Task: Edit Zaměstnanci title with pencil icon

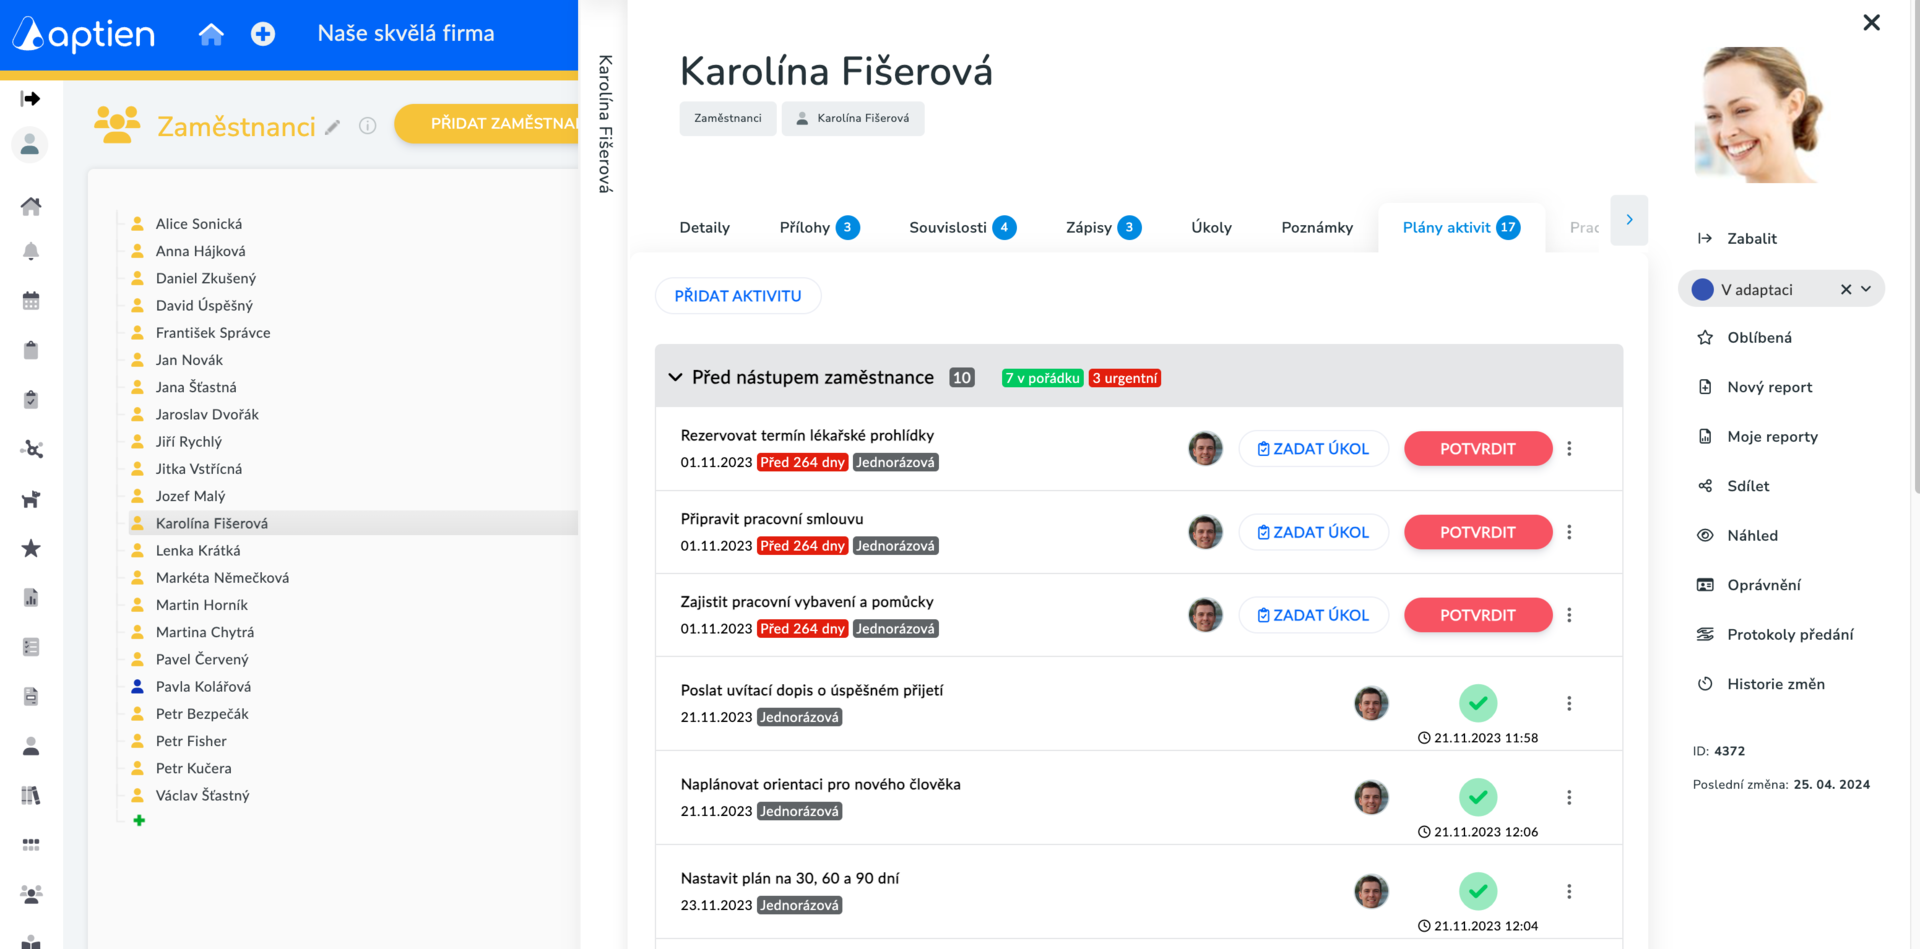Action: click(x=333, y=127)
